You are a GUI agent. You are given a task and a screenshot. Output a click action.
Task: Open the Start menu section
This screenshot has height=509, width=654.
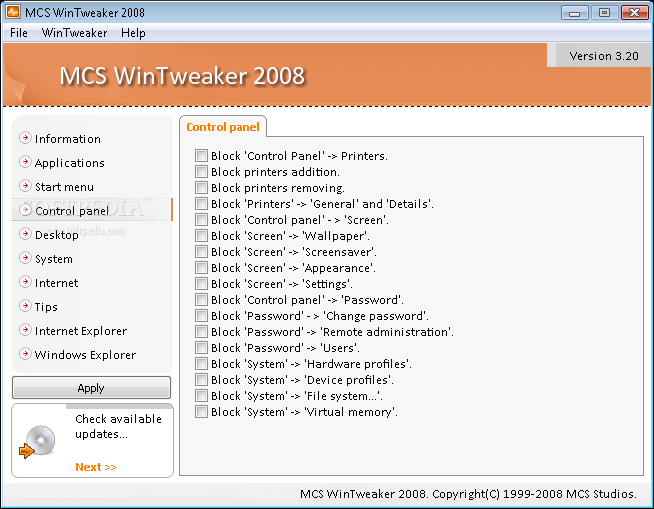[64, 187]
